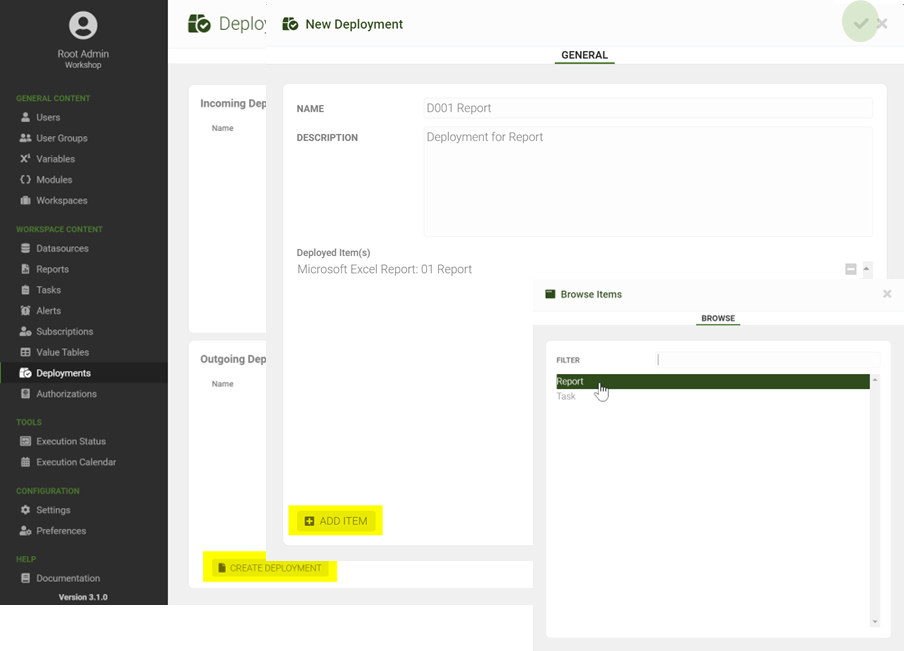The height and width of the screenshot is (651, 904).
Task: Click the Variables icon in sidebar
Action: (26, 159)
